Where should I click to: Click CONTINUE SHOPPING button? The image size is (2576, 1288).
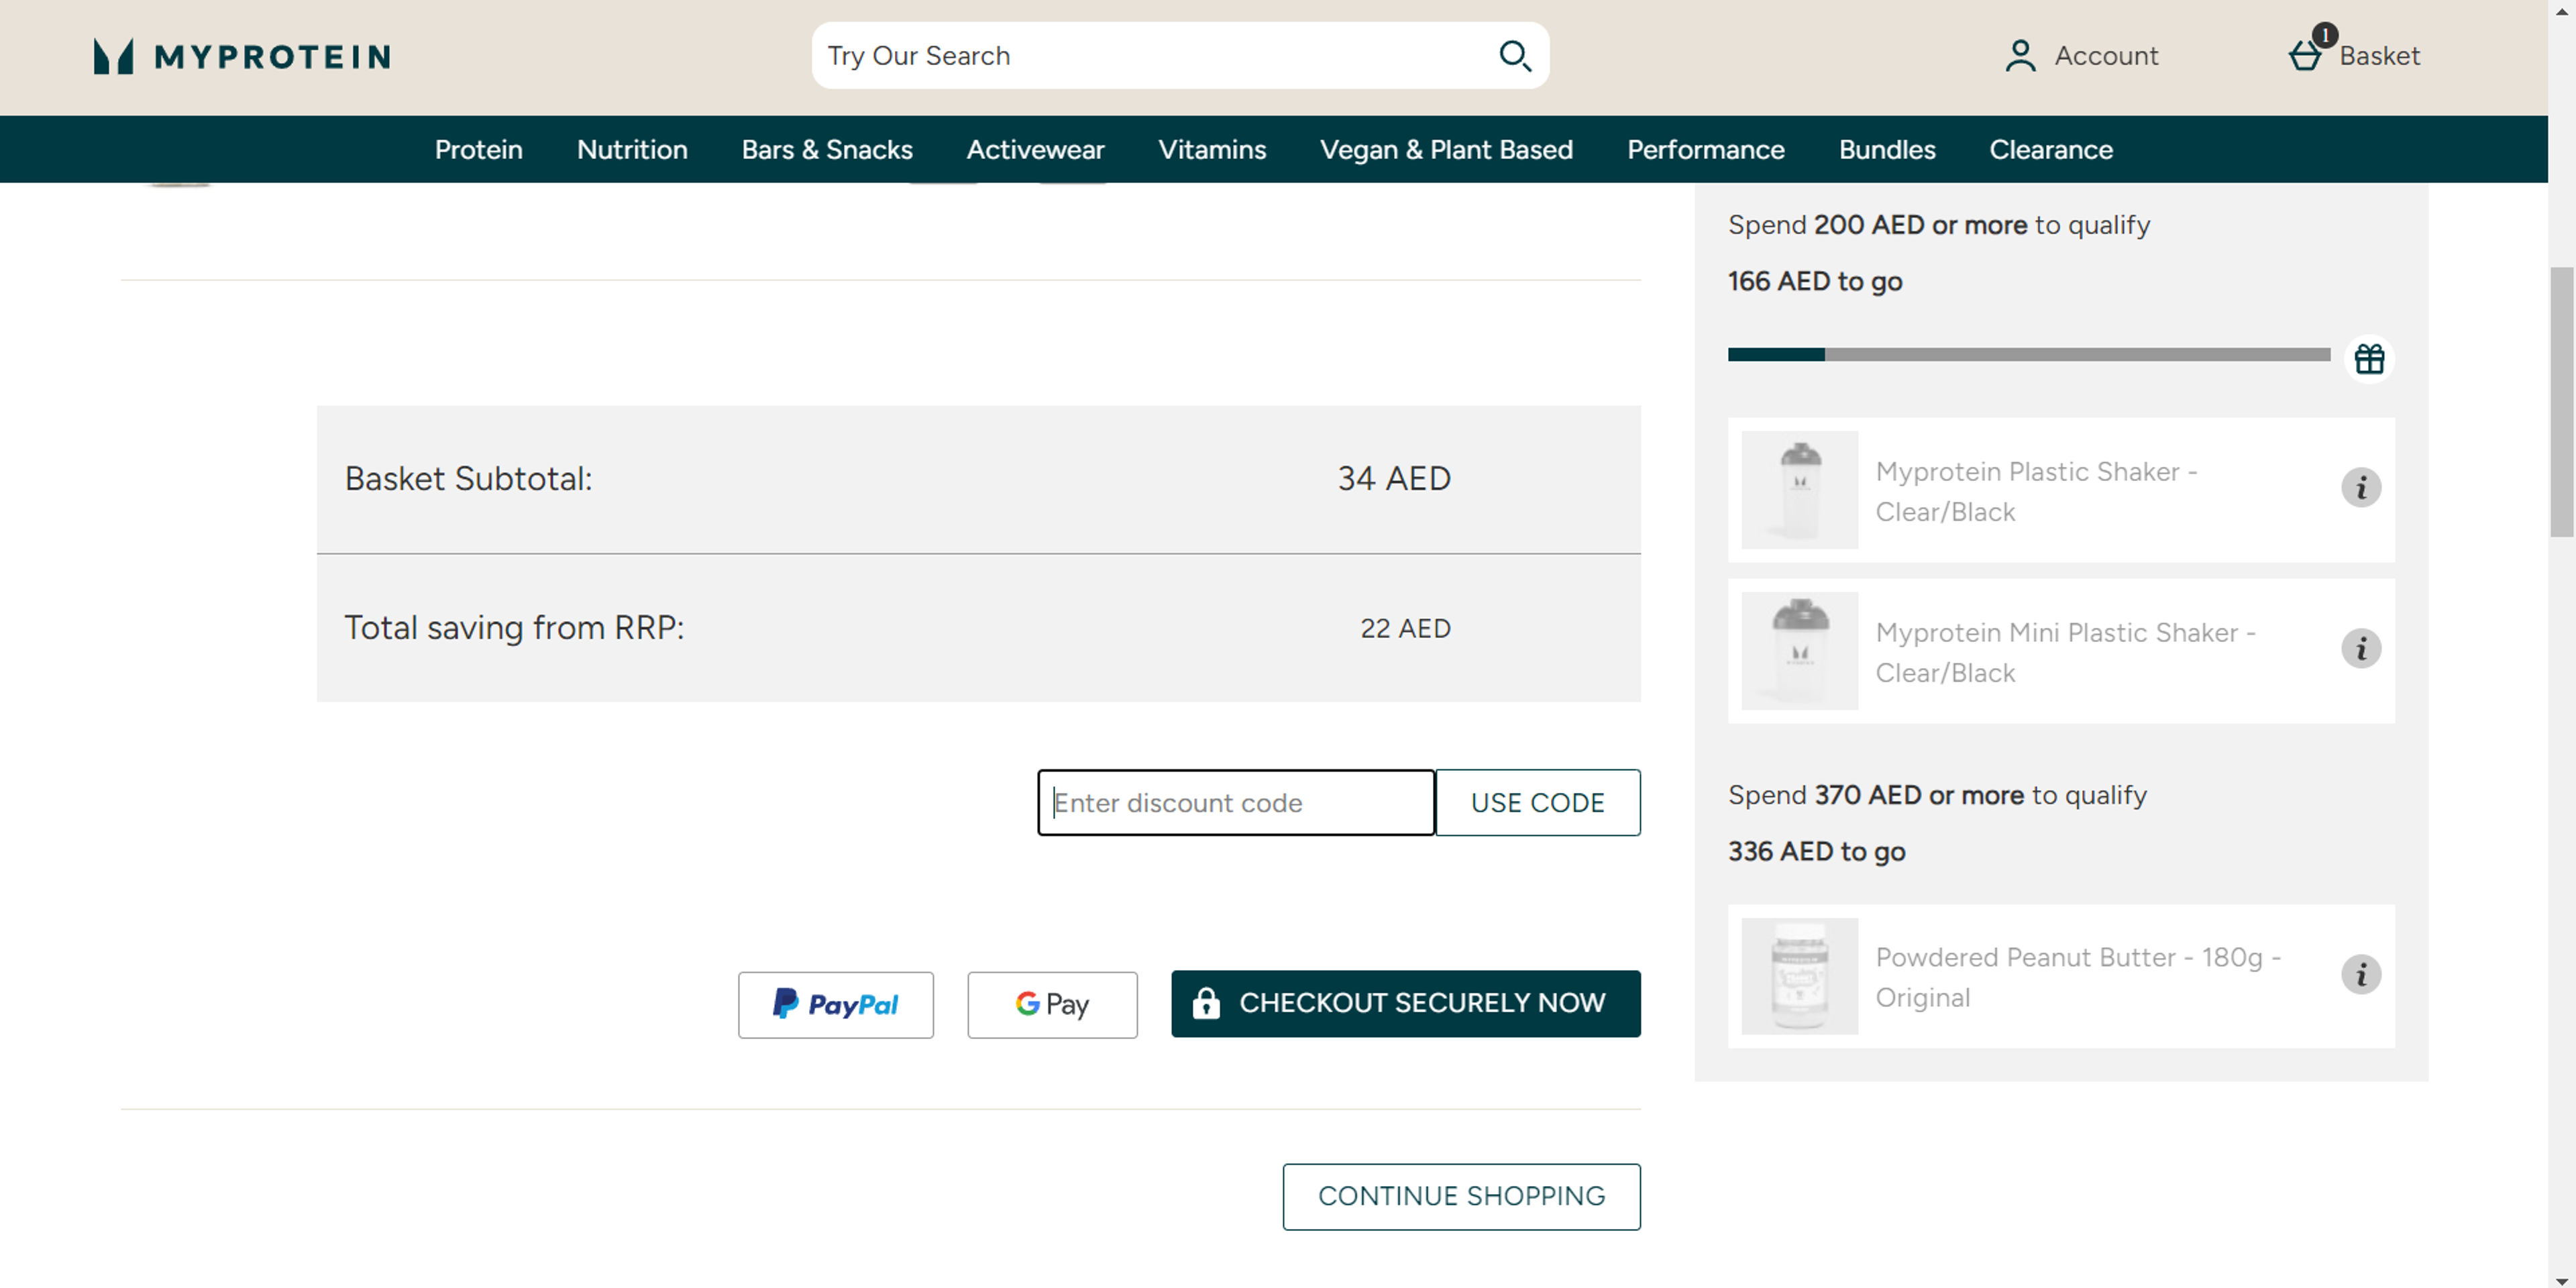tap(1462, 1197)
